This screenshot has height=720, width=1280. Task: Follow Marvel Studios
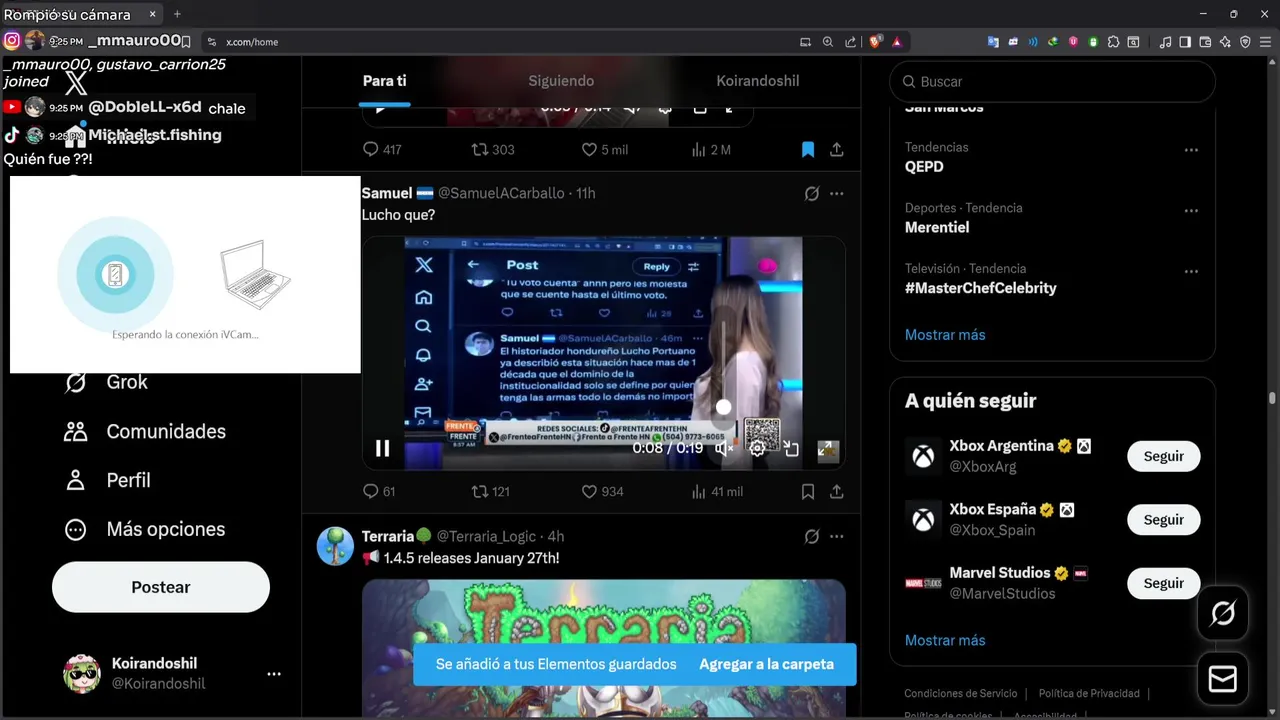pyautogui.click(x=1164, y=583)
